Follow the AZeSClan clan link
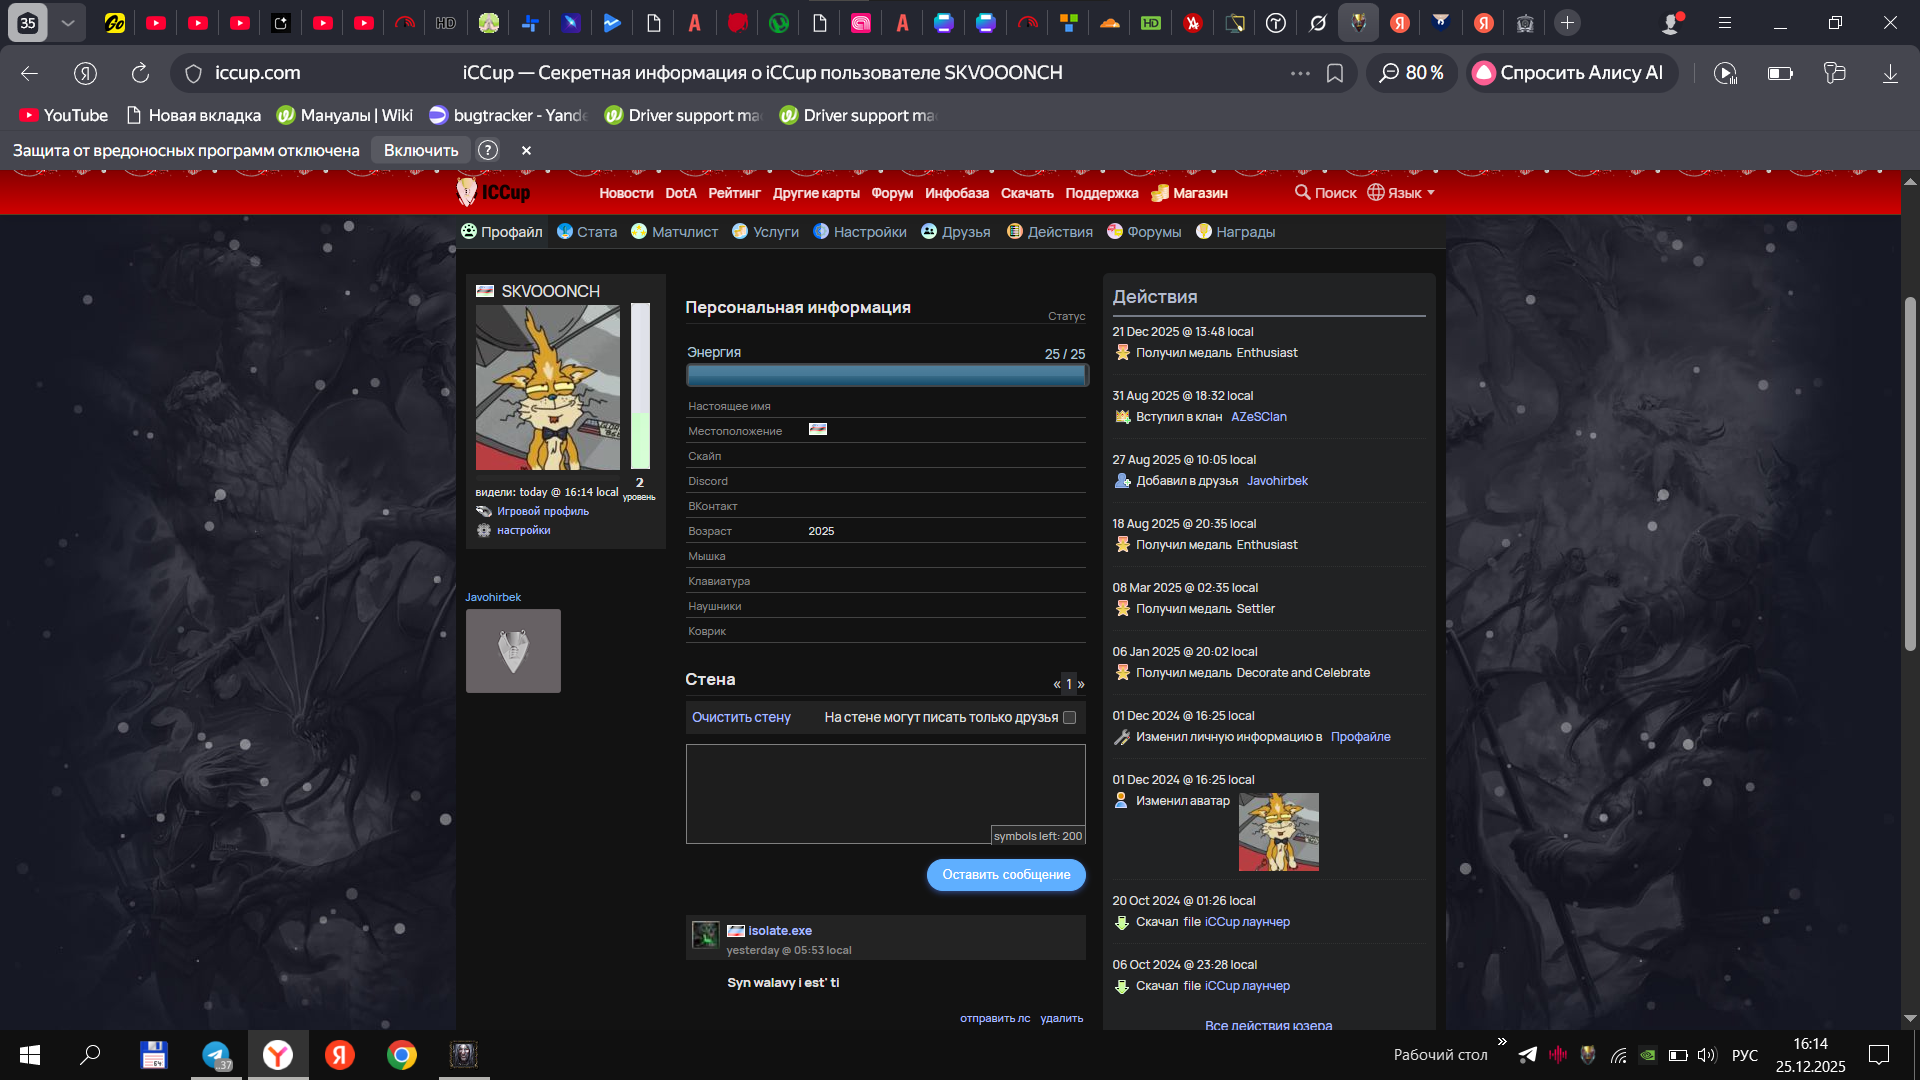 coord(1258,417)
